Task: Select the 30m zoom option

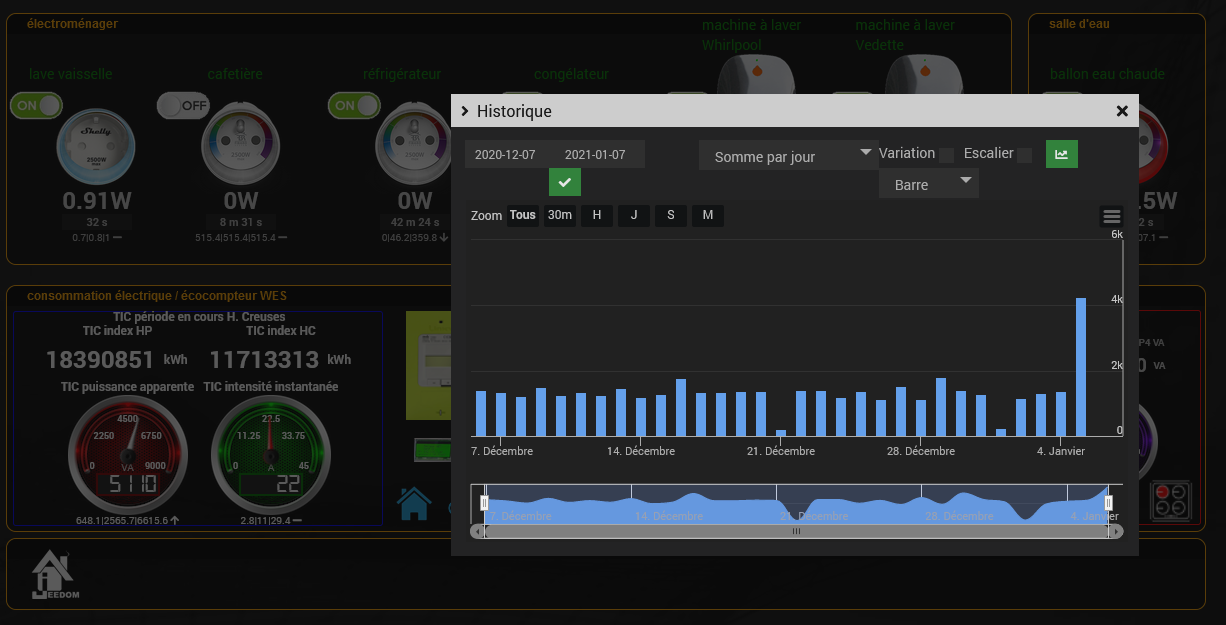Action: (559, 215)
